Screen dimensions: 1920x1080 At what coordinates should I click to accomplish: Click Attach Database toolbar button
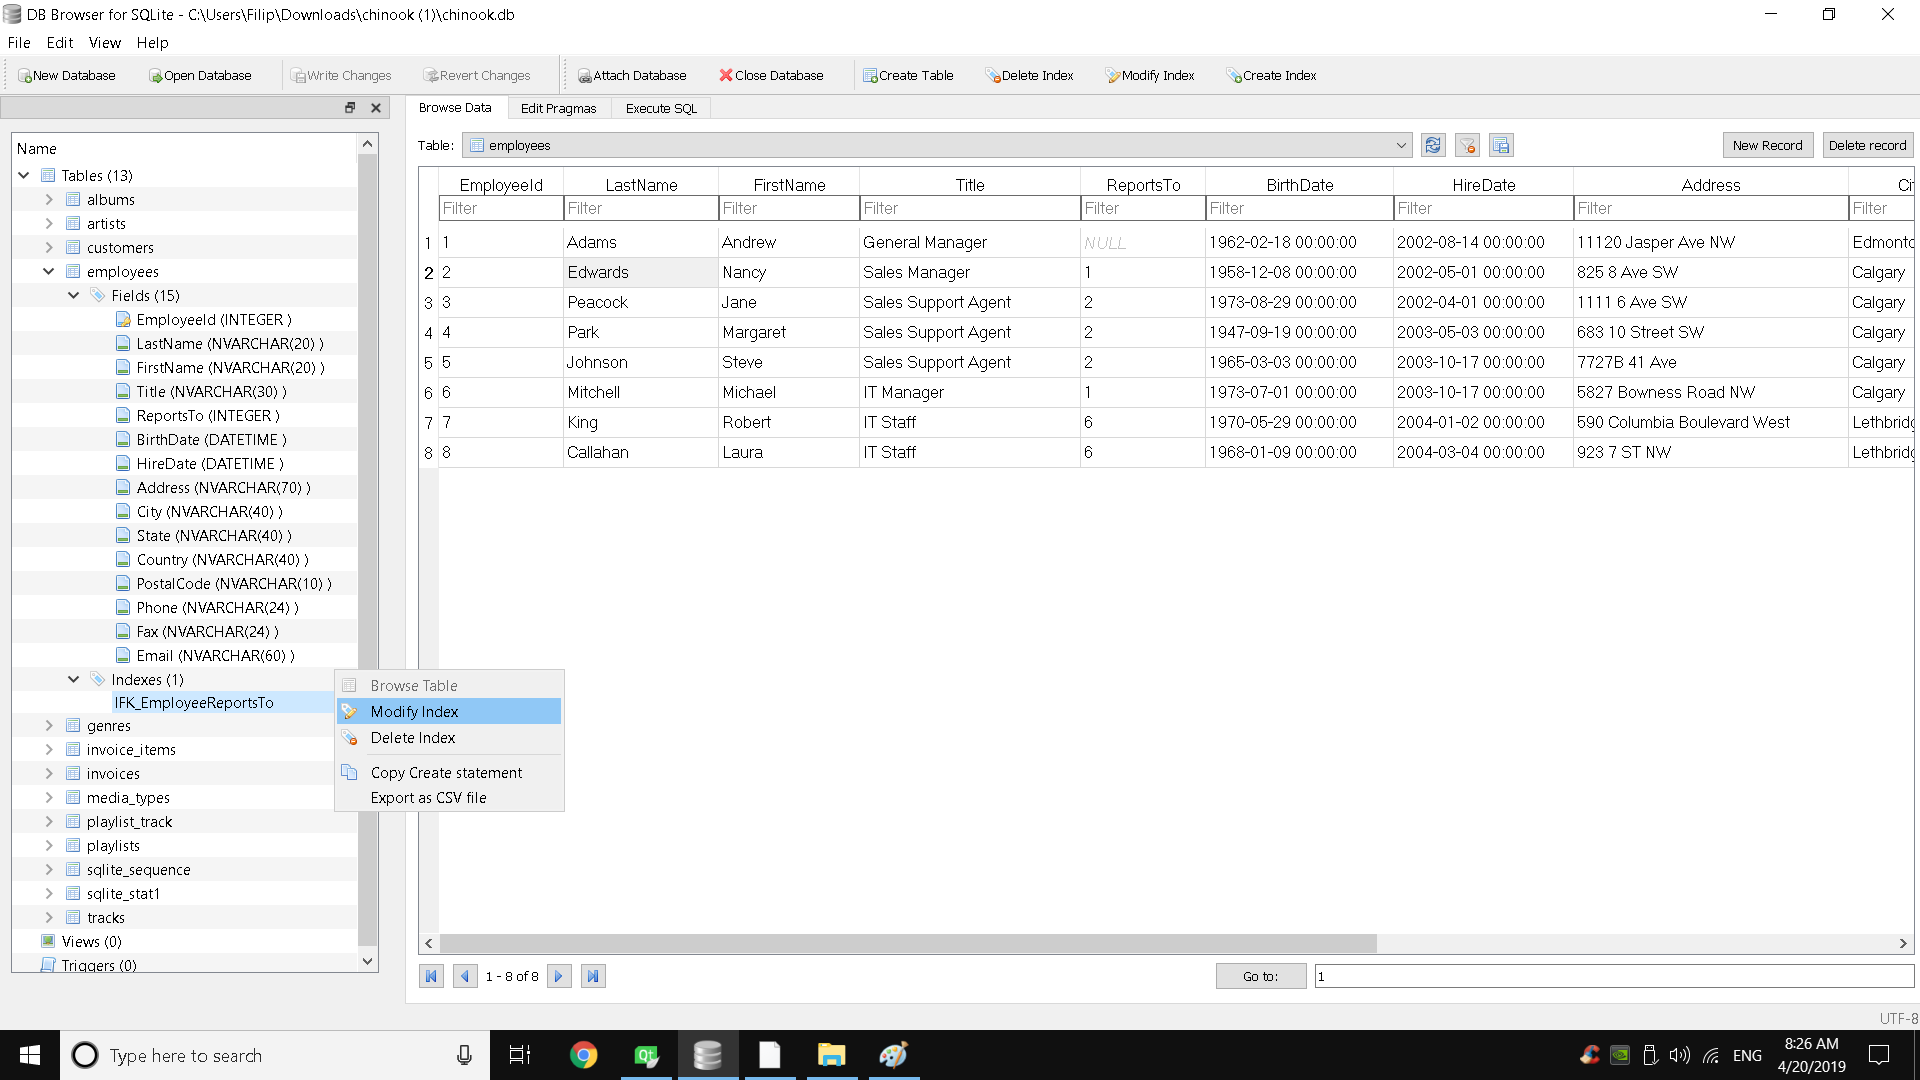632,75
